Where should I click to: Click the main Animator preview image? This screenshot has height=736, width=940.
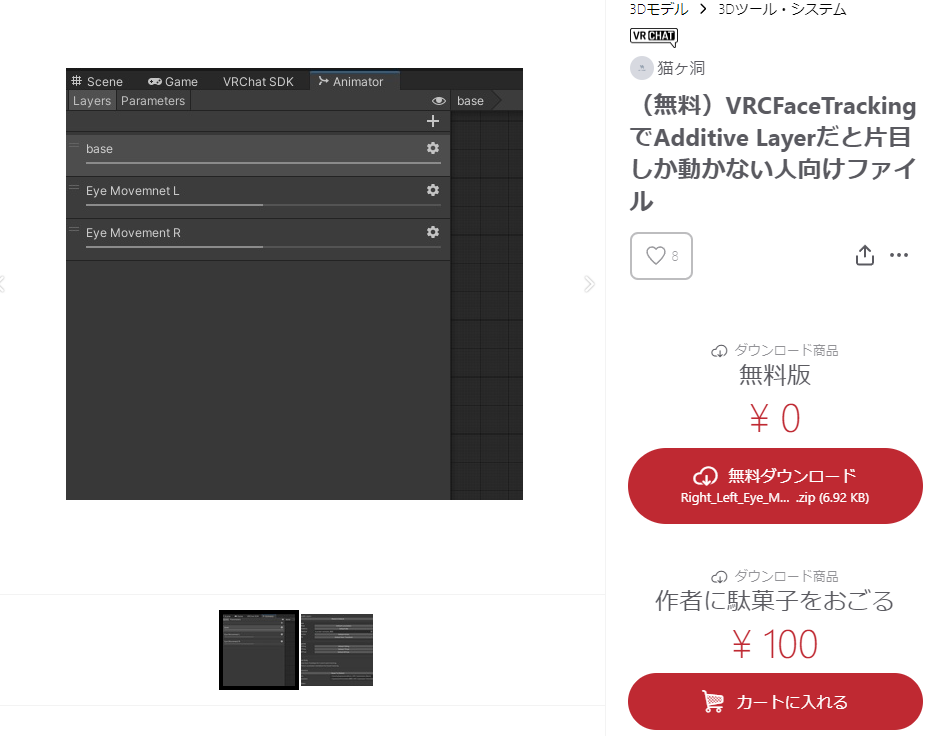pyautogui.click(x=294, y=284)
